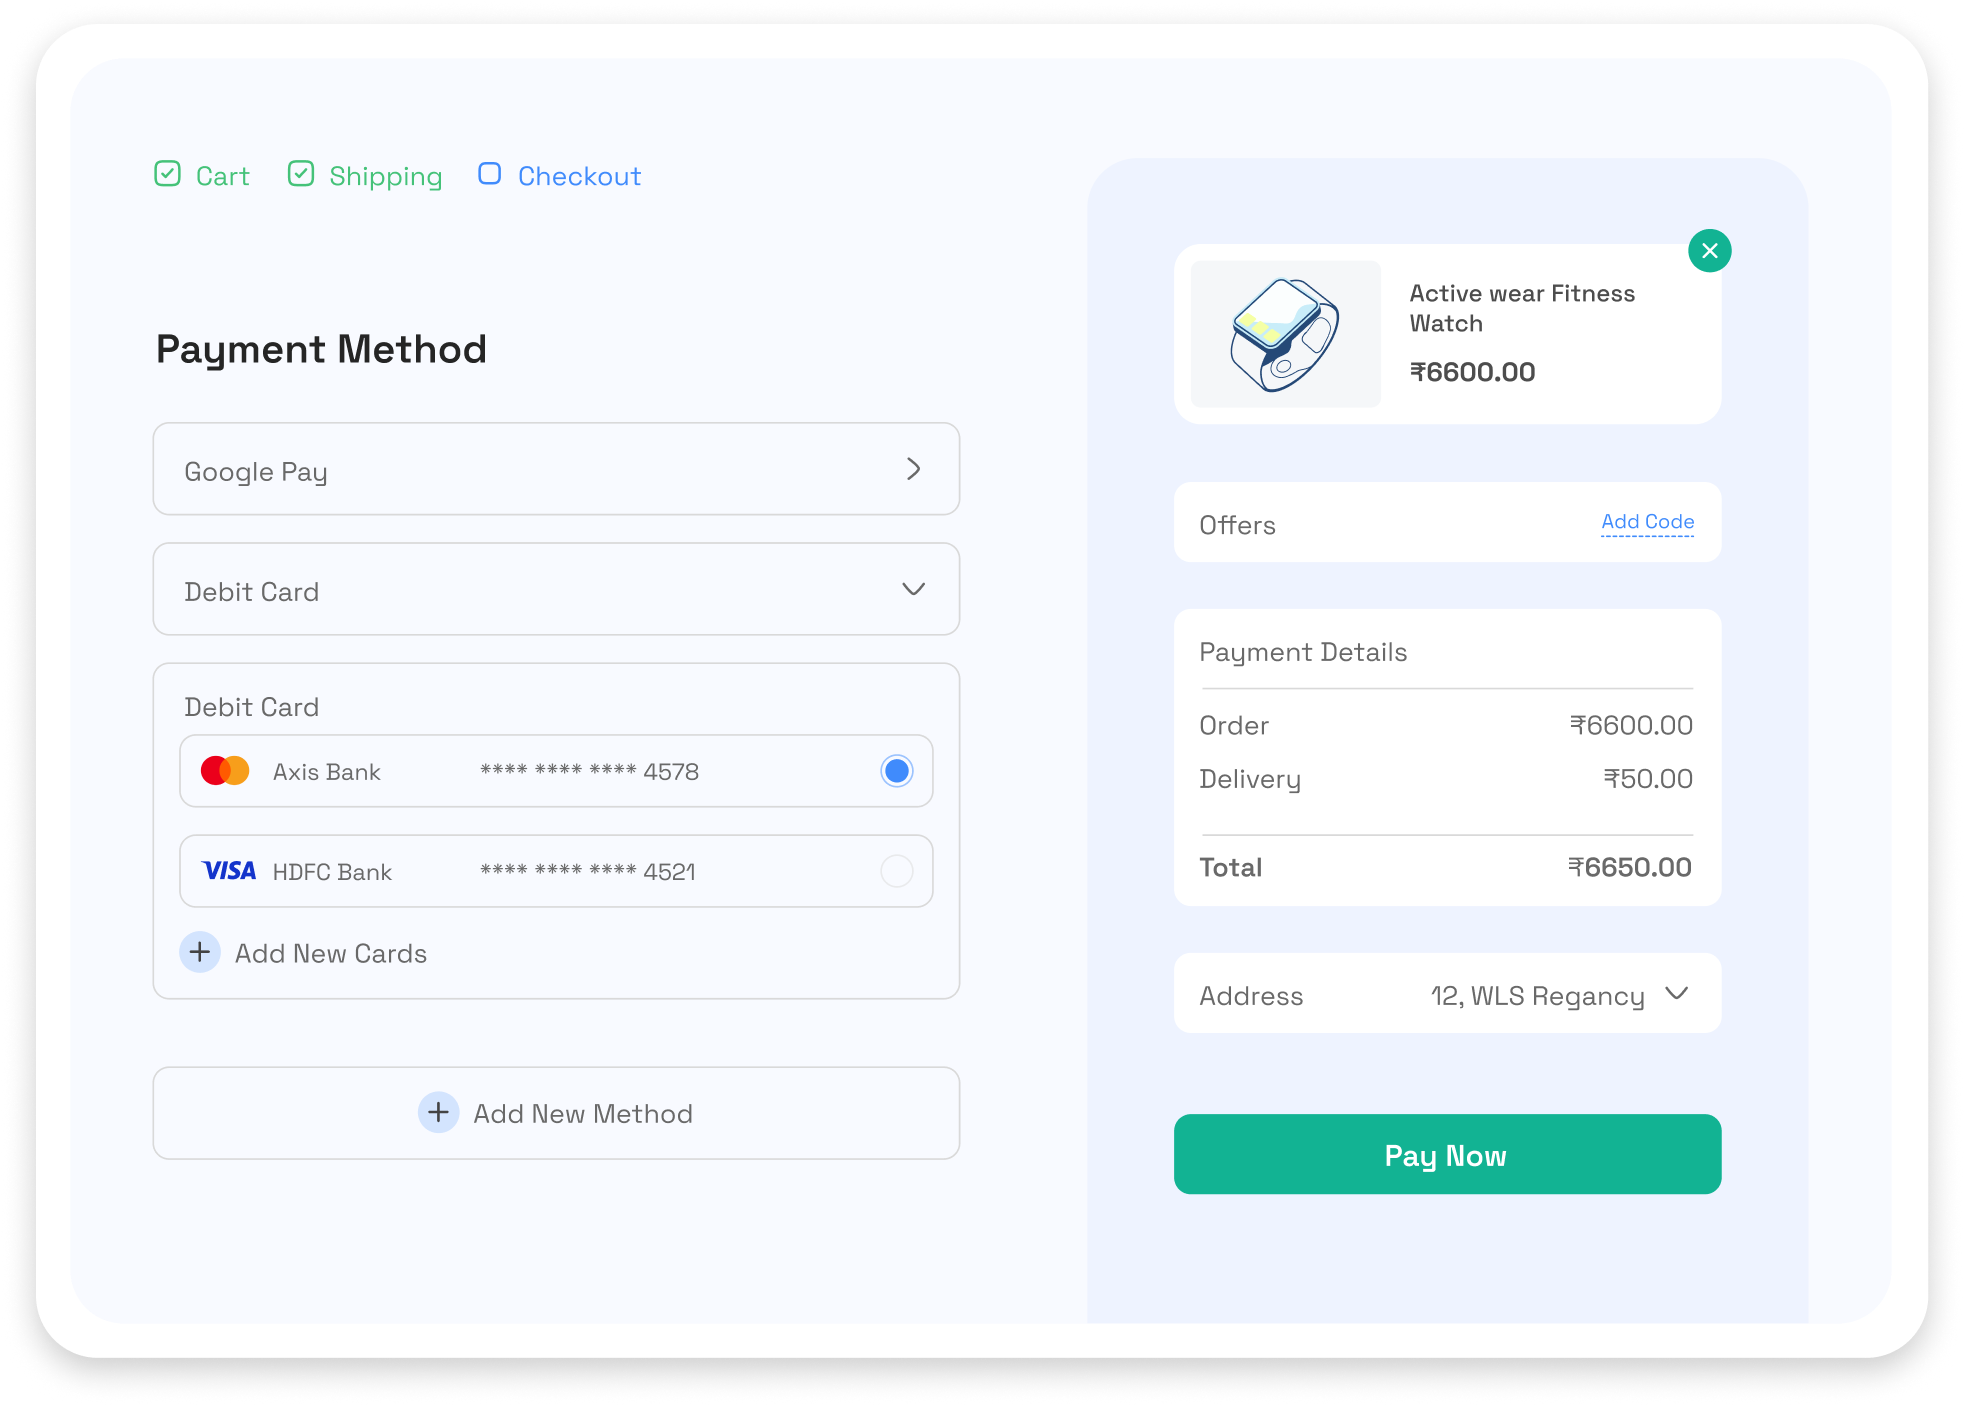The height and width of the screenshot is (1406, 1965).
Task: Click the plus icon next to Add New Cards
Action: [200, 952]
